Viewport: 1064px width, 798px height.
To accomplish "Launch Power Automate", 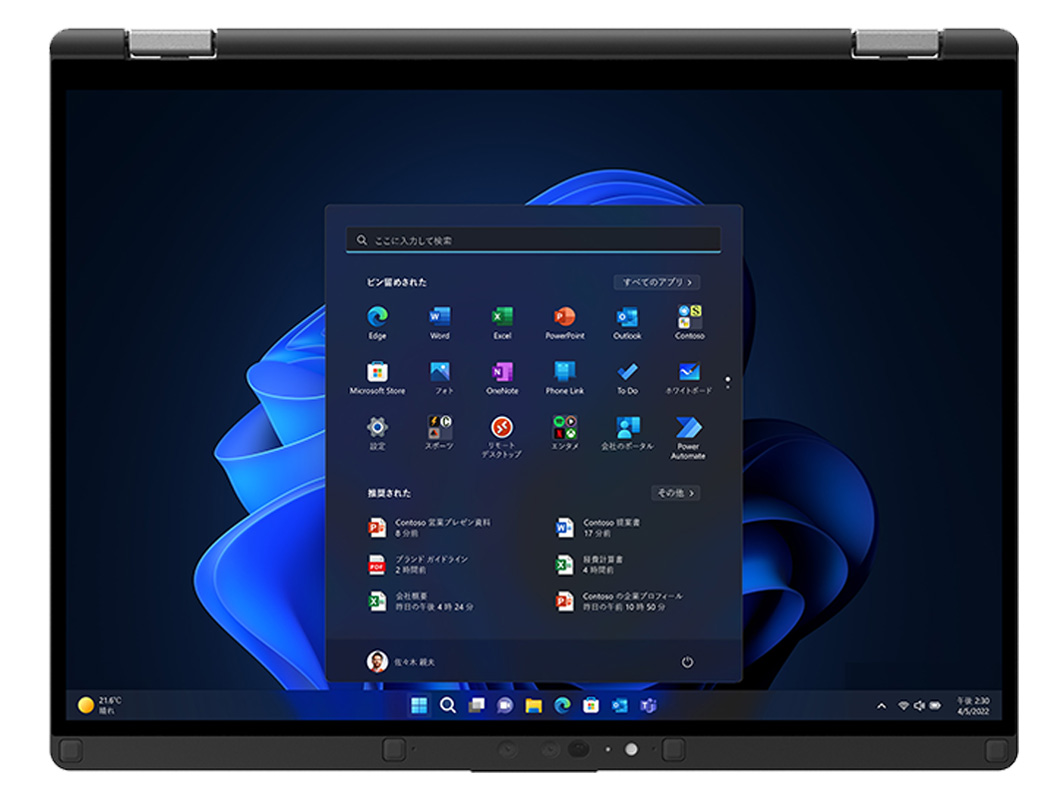I will tap(689, 438).
